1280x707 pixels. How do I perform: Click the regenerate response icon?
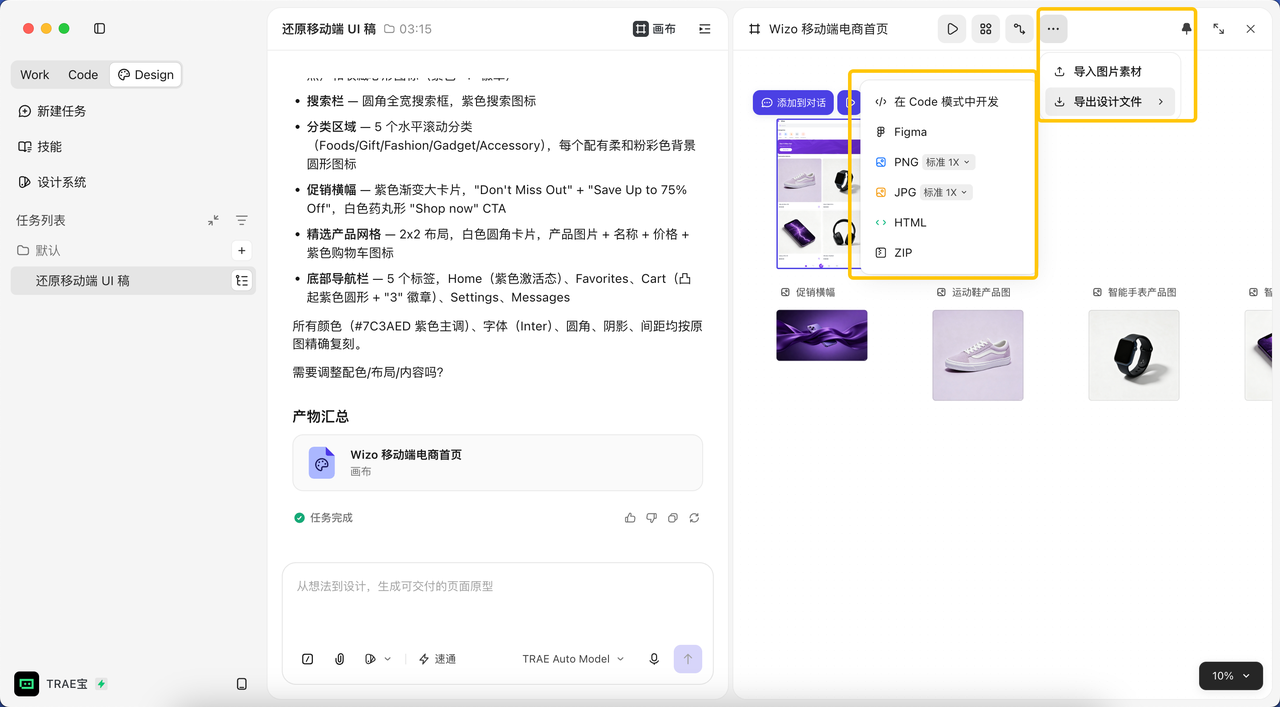[694, 518]
